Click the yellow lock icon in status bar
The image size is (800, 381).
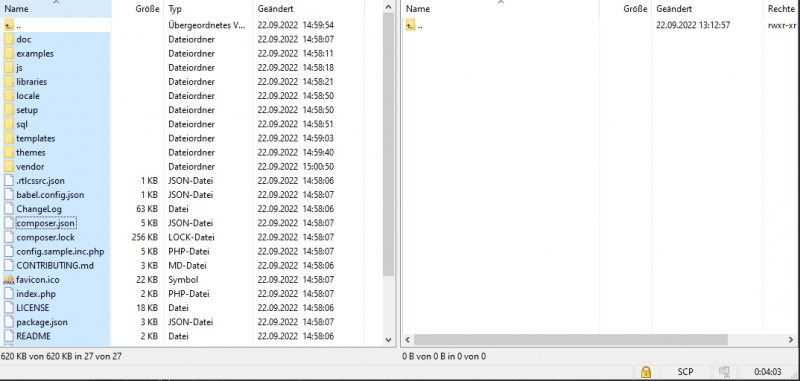click(x=646, y=371)
